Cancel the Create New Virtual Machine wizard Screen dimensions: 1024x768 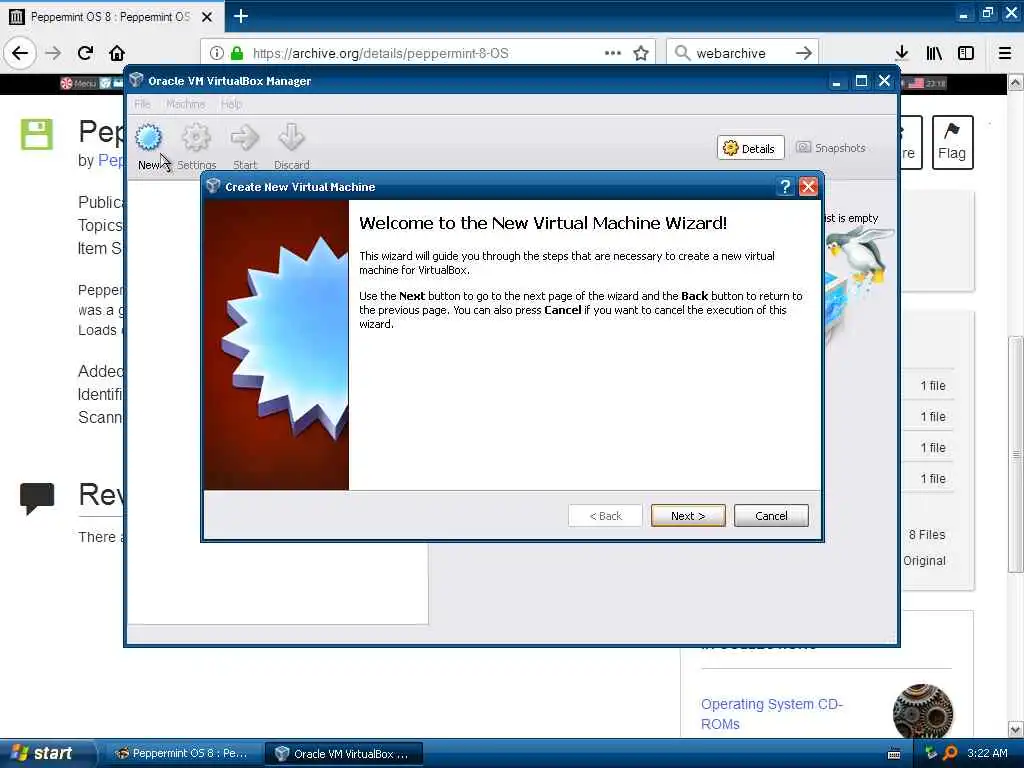point(771,516)
